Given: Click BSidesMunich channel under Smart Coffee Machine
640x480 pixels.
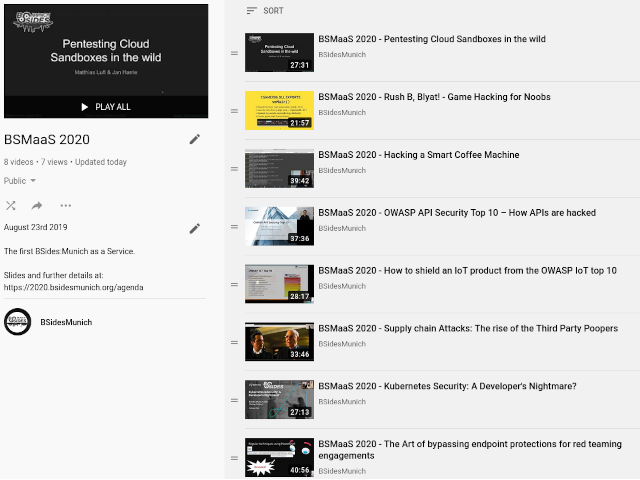Looking at the screenshot, I should click(x=342, y=171).
